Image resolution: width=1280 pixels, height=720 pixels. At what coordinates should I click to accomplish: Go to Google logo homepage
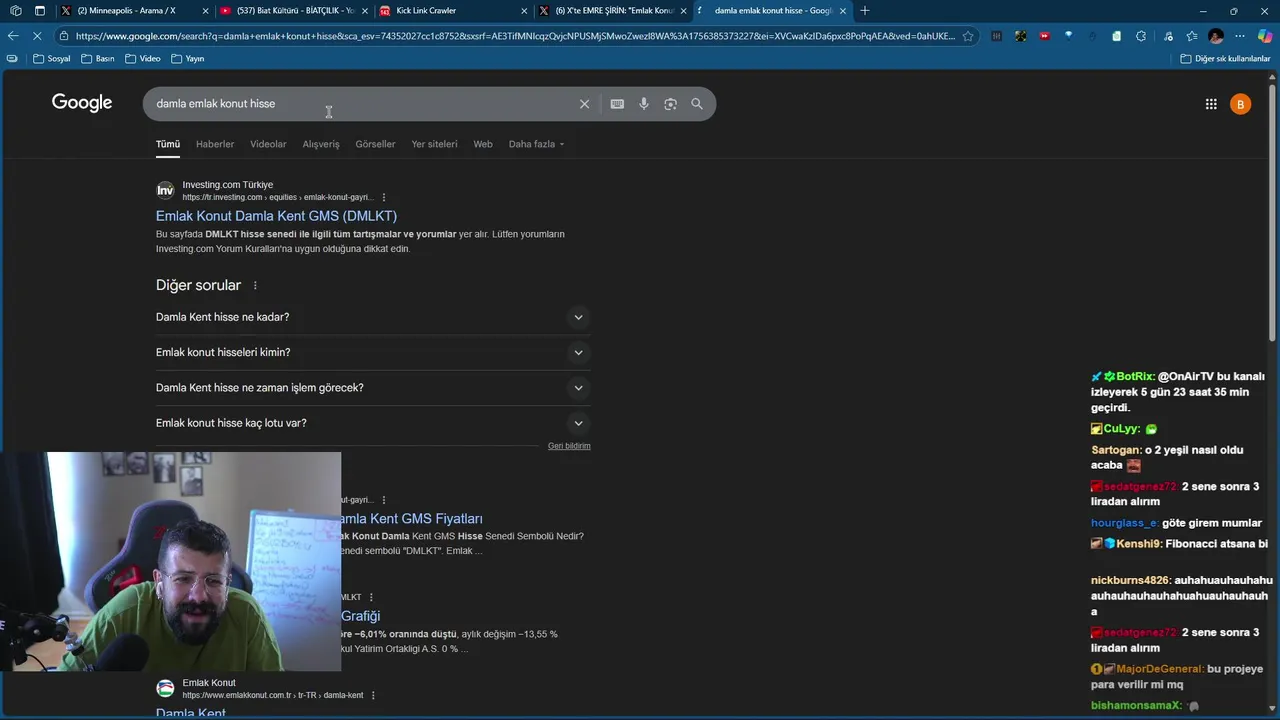click(x=82, y=103)
